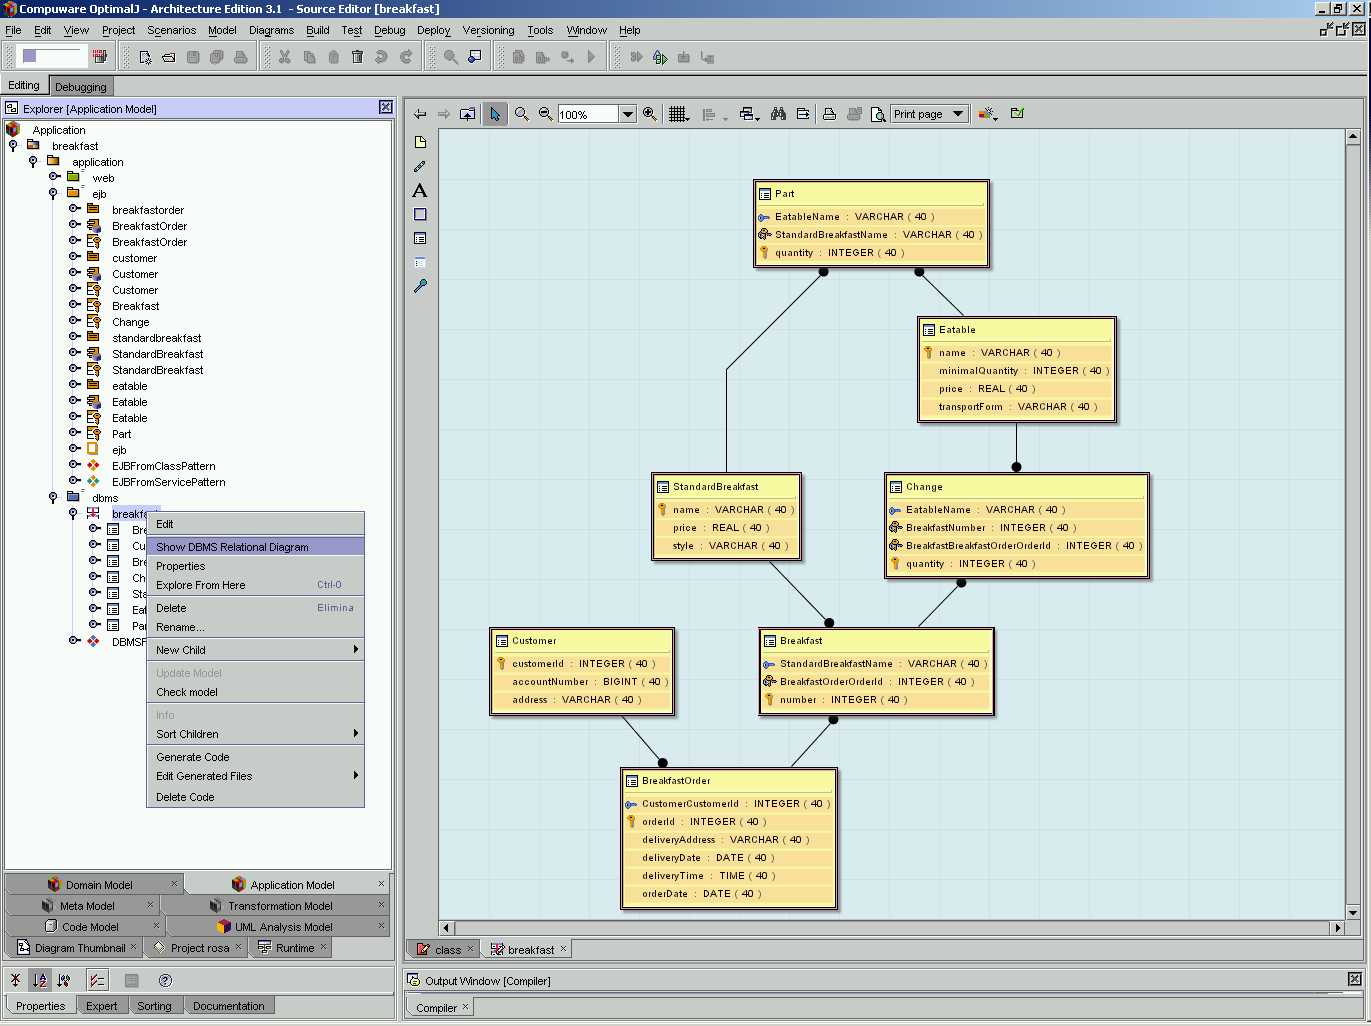This screenshot has width=1371, height=1026.
Task: Select the text A tool
Action: coord(420,190)
